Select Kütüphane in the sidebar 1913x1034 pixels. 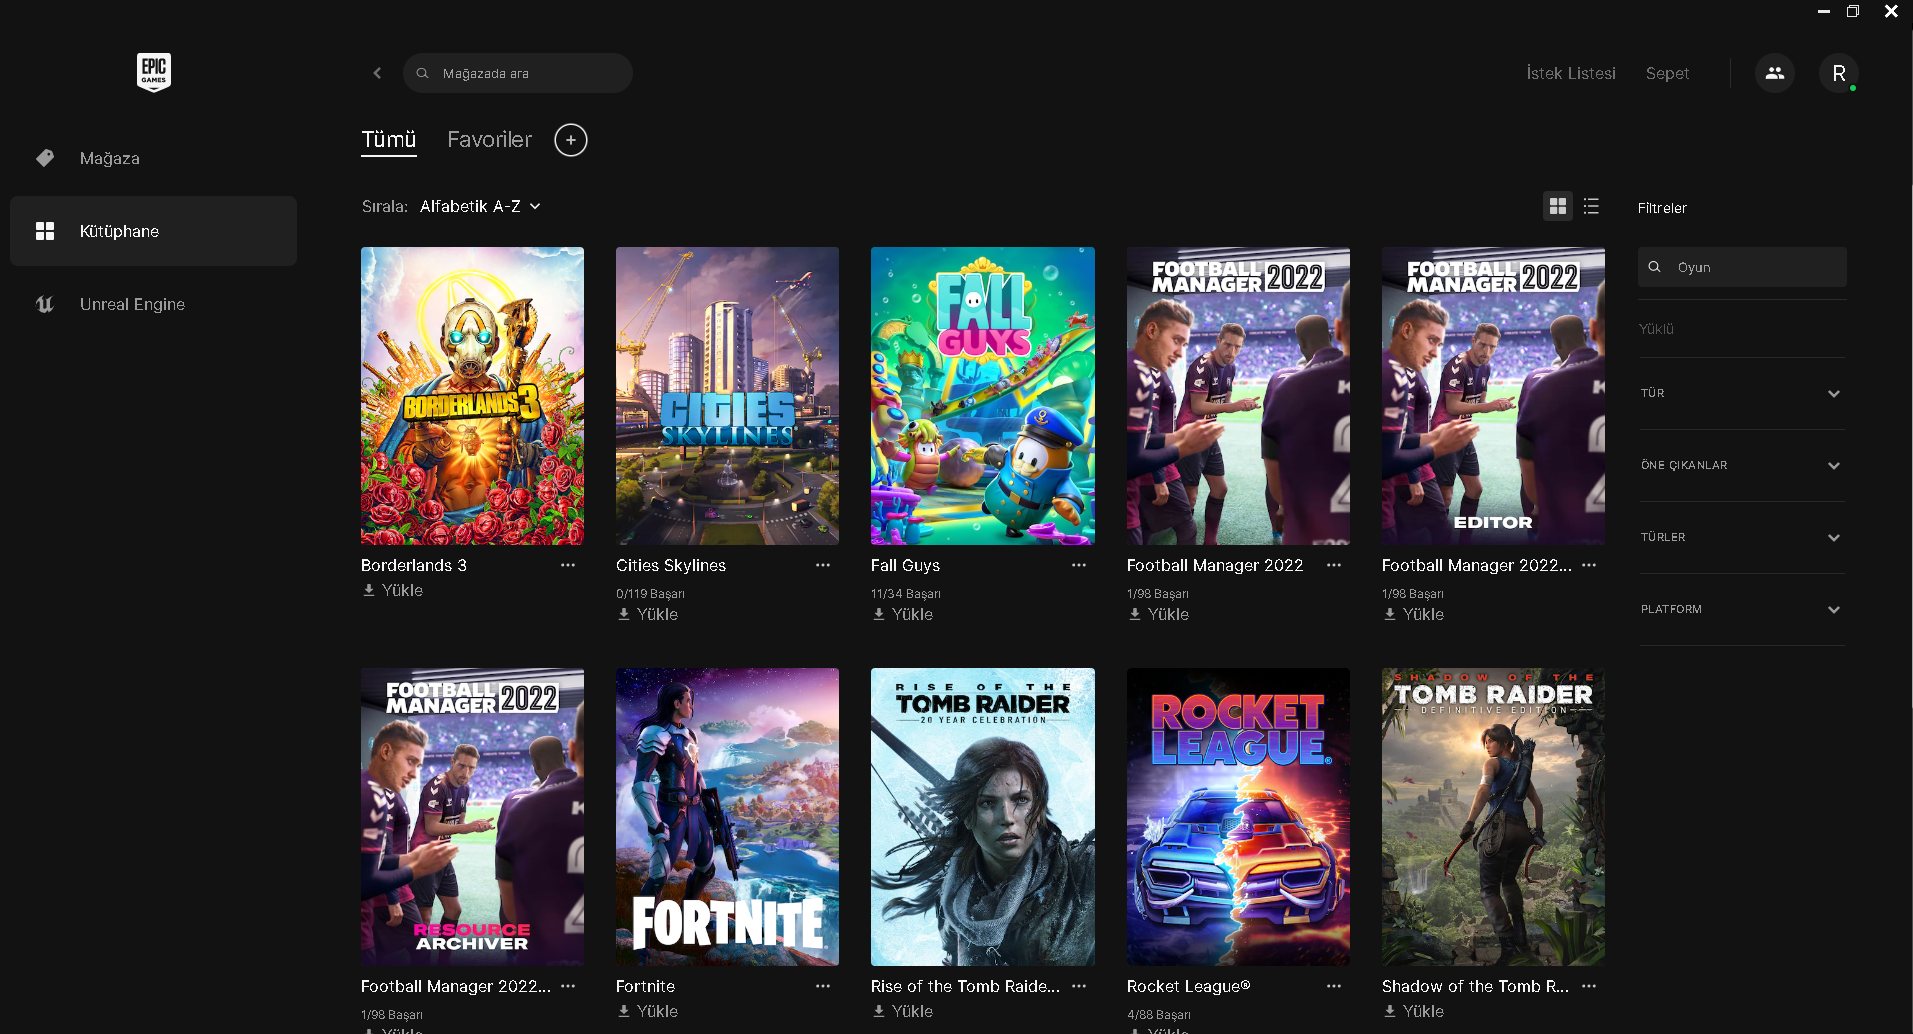click(x=153, y=231)
